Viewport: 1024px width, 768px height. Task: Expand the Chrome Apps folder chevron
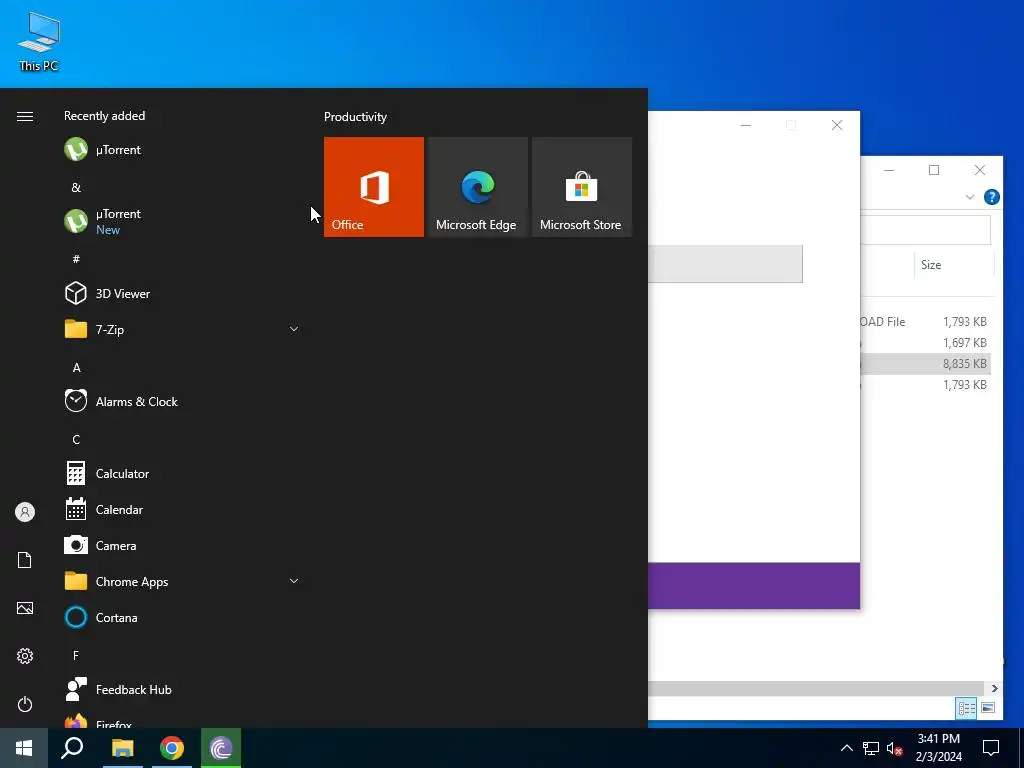(294, 581)
